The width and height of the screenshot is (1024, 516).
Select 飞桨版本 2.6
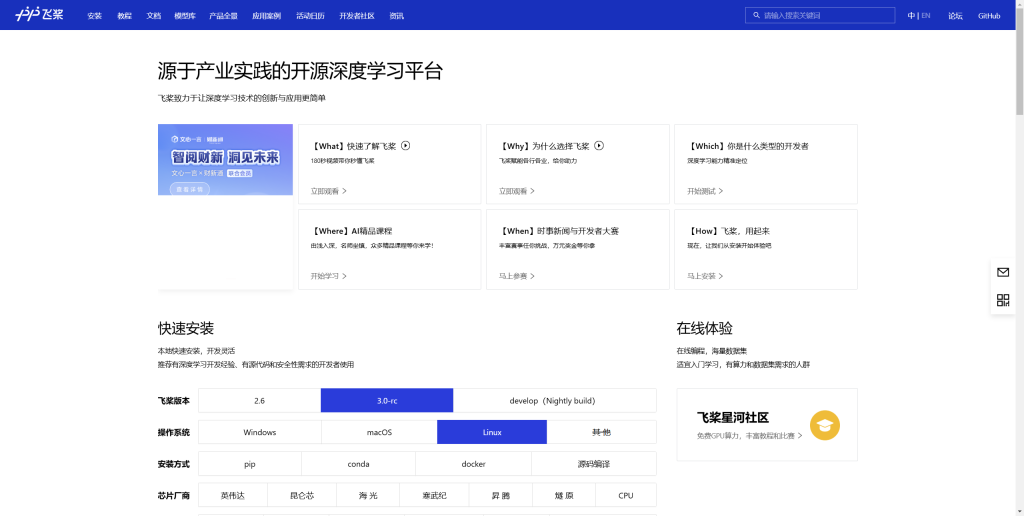click(x=259, y=400)
